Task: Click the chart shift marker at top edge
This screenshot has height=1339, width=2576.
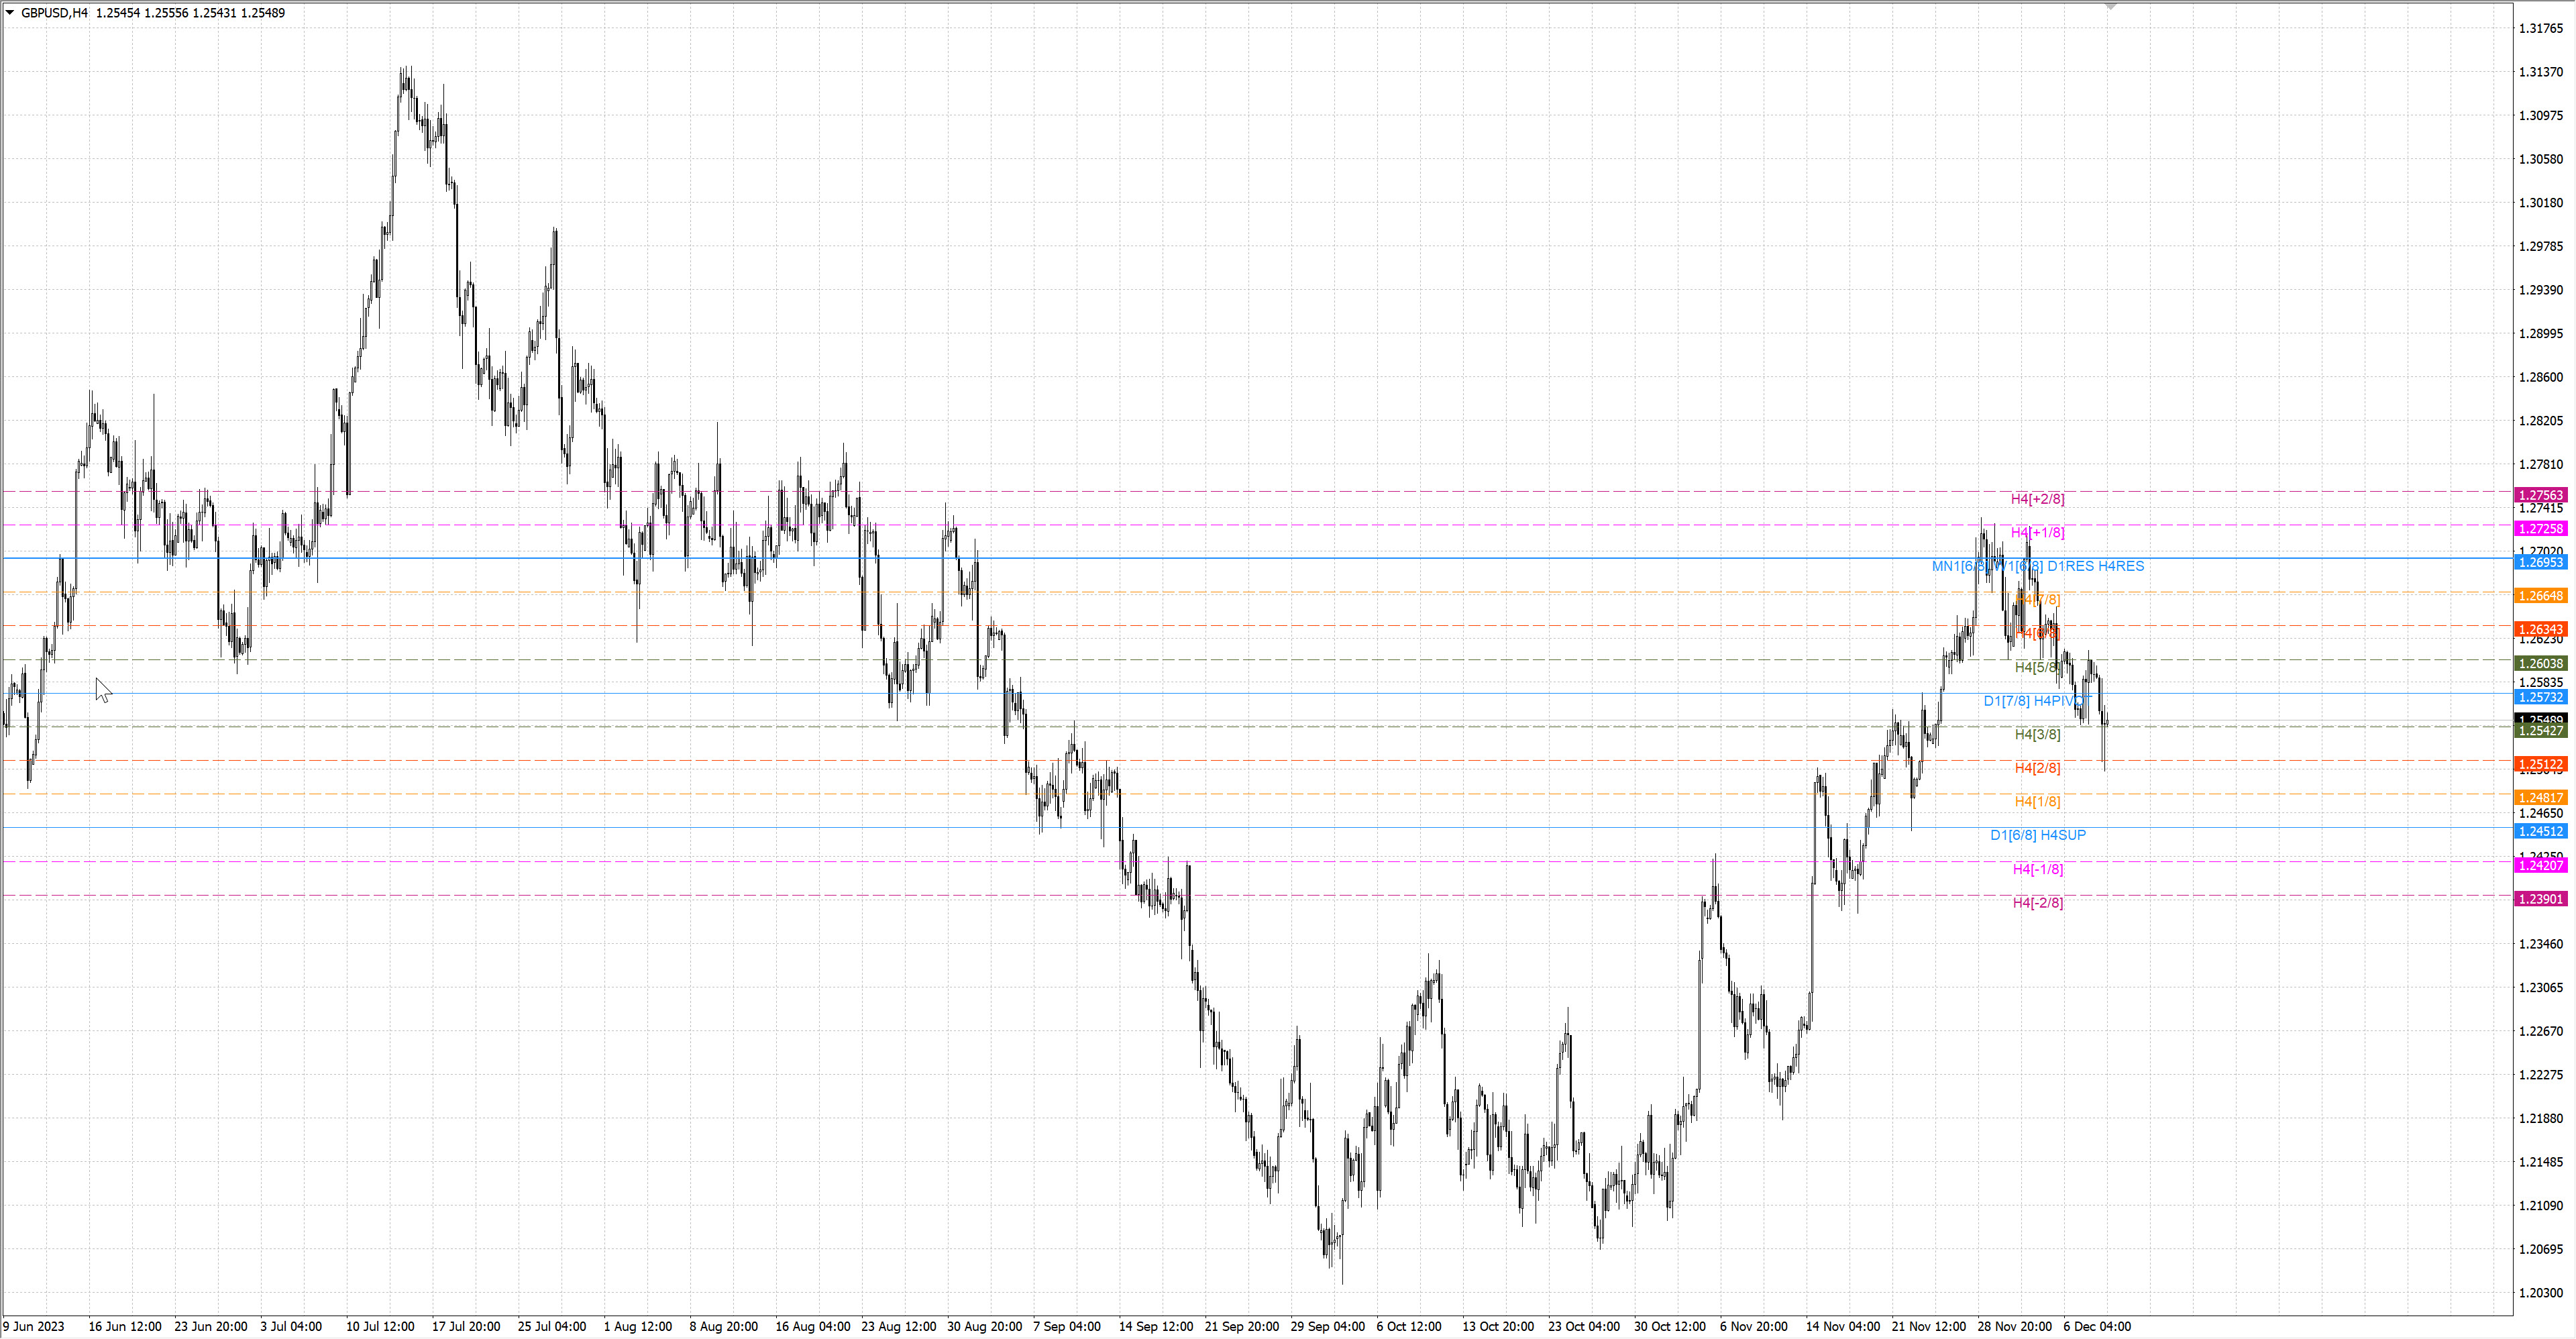Action: point(2111,7)
